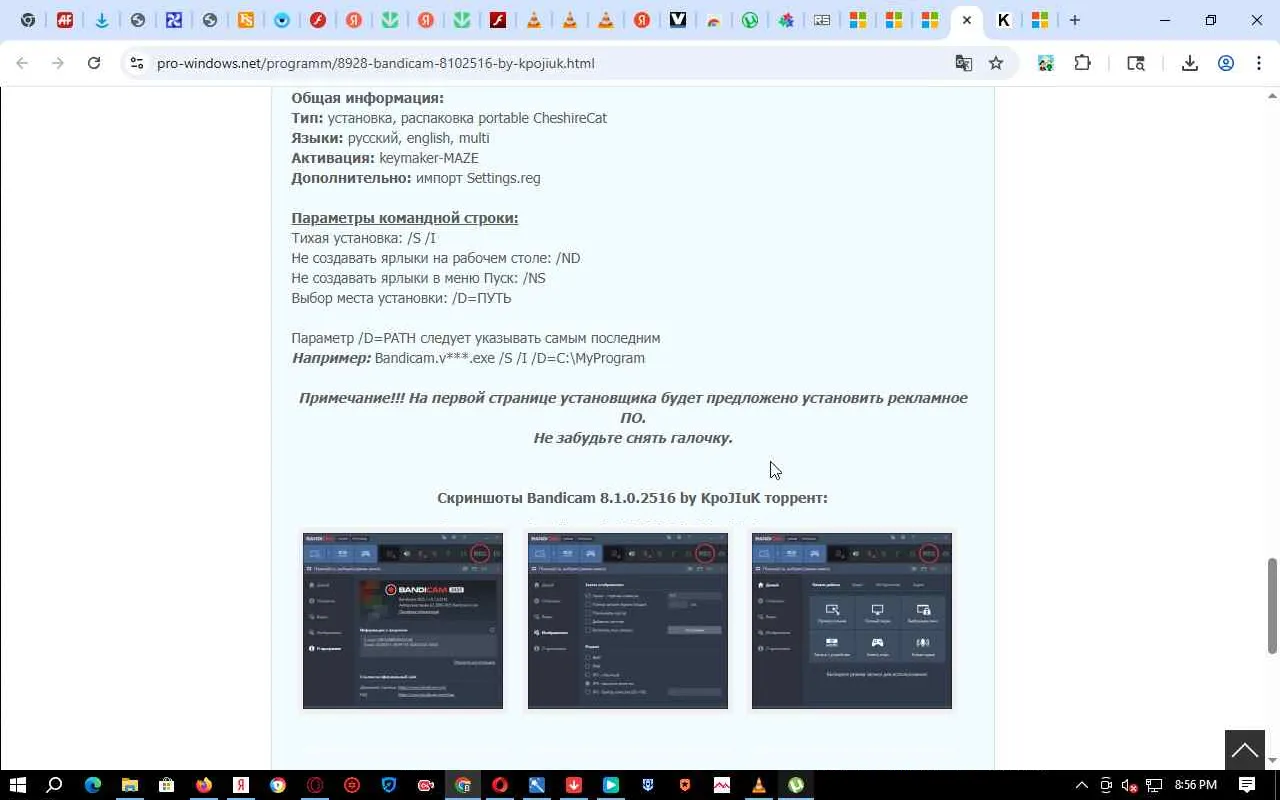Image resolution: width=1280 pixels, height=800 pixels.
Task: Switch to the tab with the rainbow icon
Action: pyautogui.click(x=714, y=20)
